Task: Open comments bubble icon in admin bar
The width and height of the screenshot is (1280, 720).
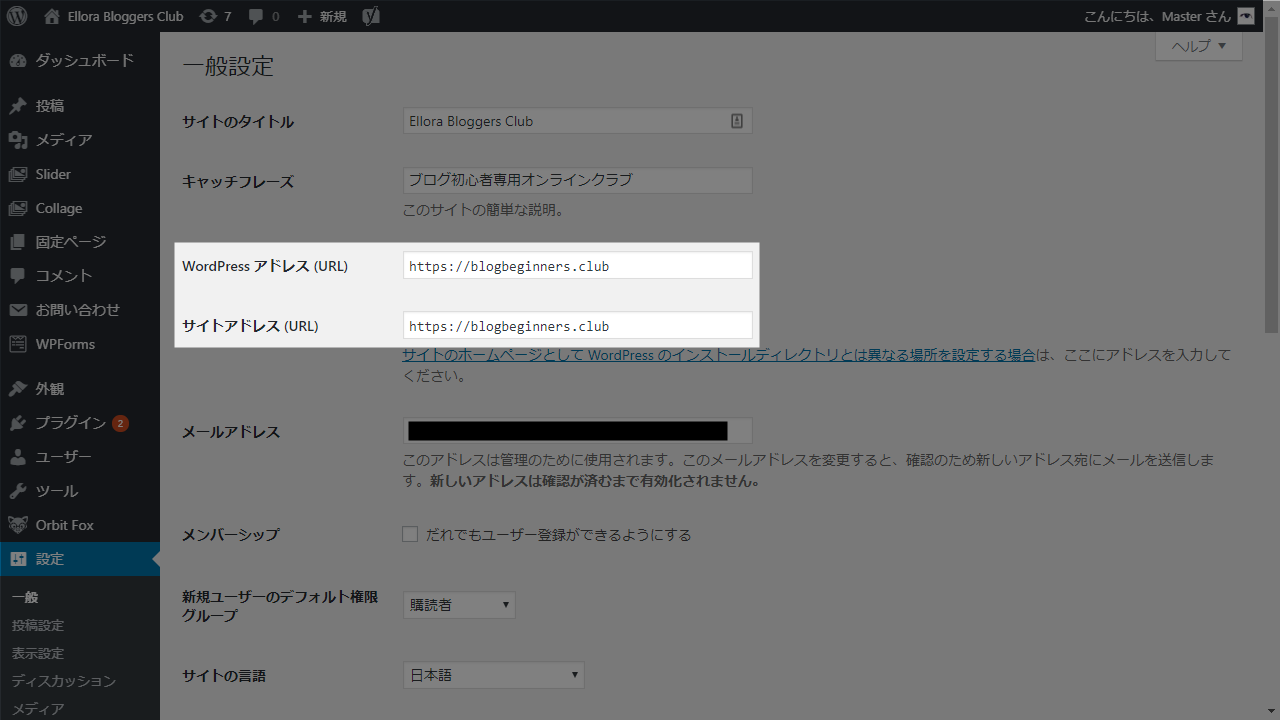Action: click(x=256, y=17)
